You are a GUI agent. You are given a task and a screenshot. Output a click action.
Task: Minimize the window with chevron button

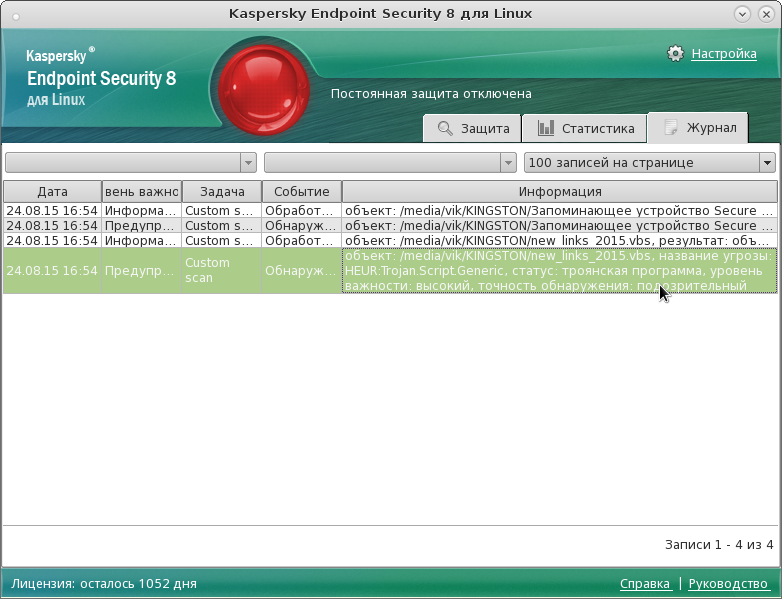click(x=743, y=14)
